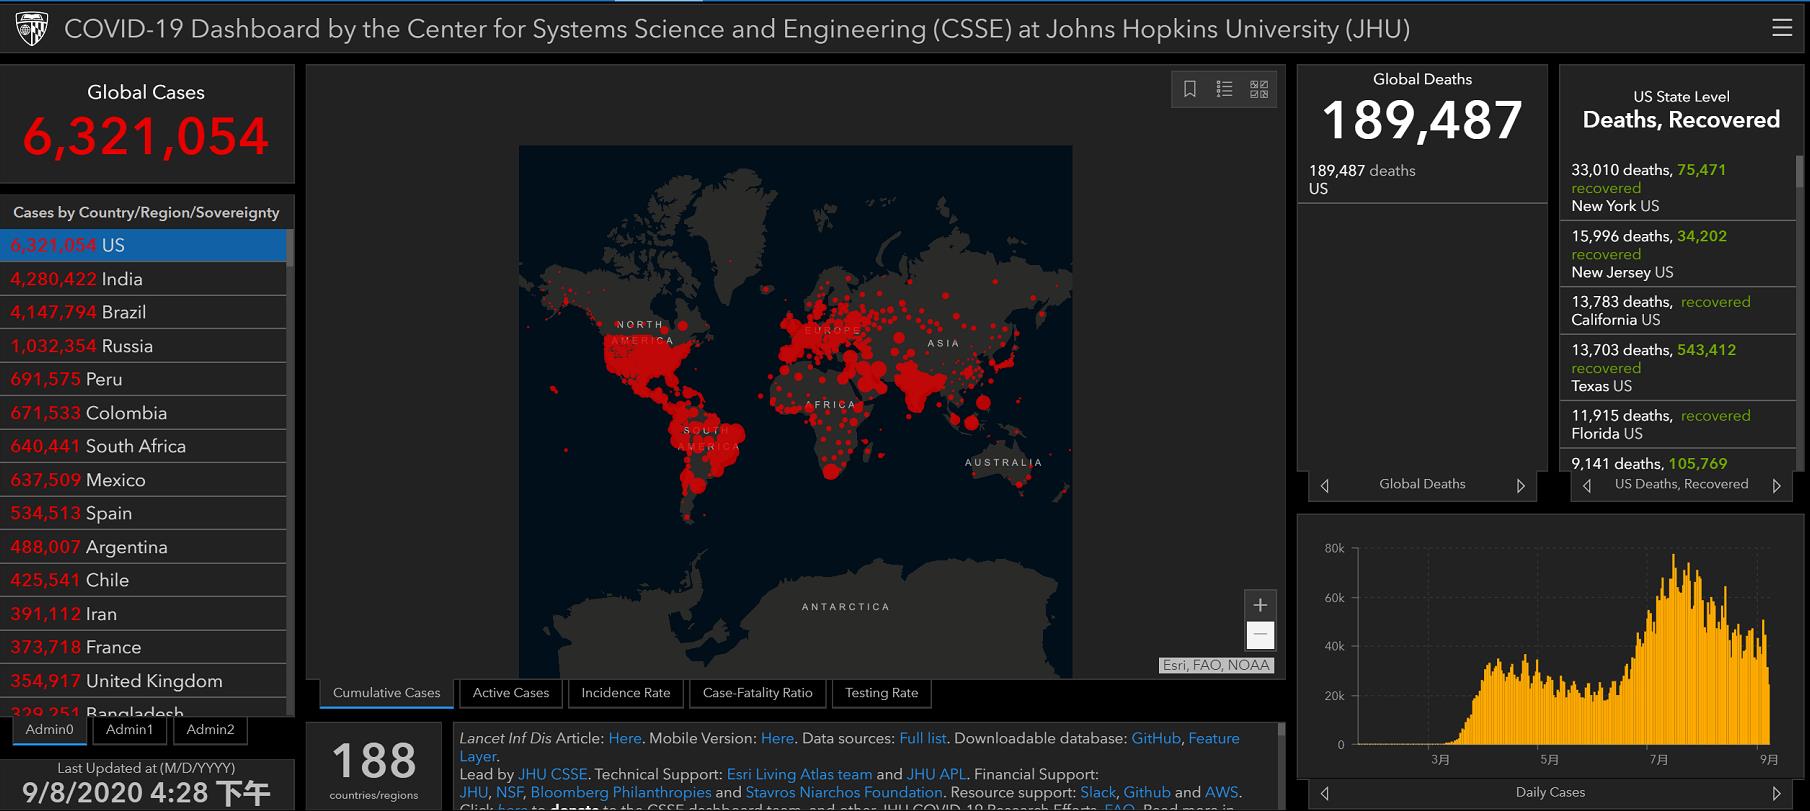Zoom in on the map
The height and width of the screenshot is (811, 1810).
(x=1260, y=605)
